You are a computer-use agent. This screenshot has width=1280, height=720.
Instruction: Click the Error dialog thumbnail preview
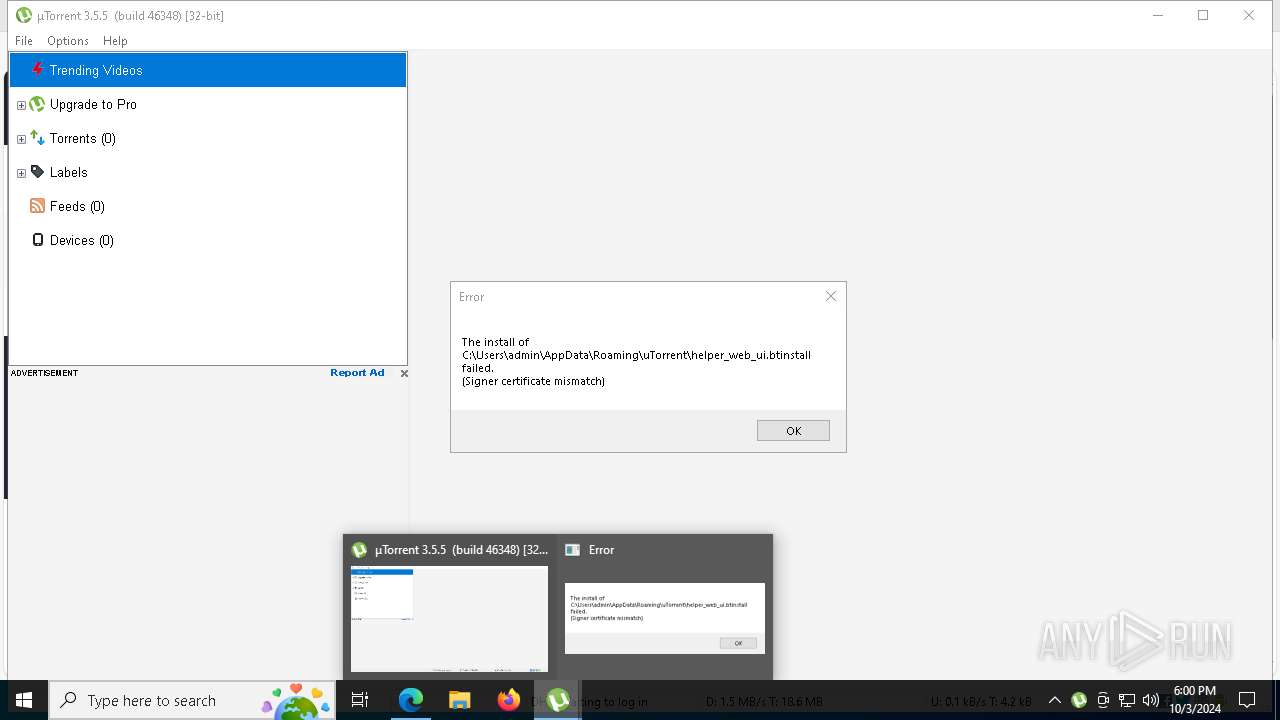(665, 619)
